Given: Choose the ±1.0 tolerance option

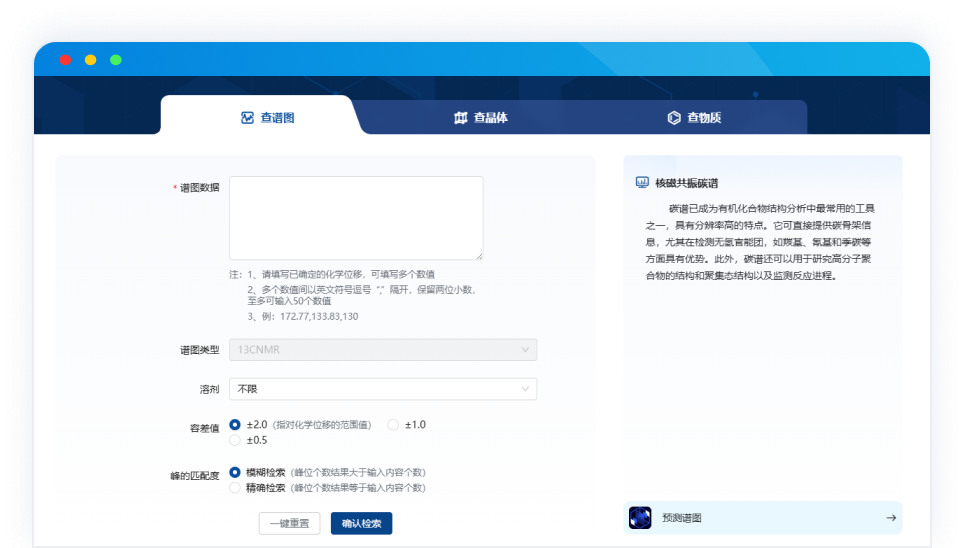Looking at the screenshot, I should click(393, 425).
